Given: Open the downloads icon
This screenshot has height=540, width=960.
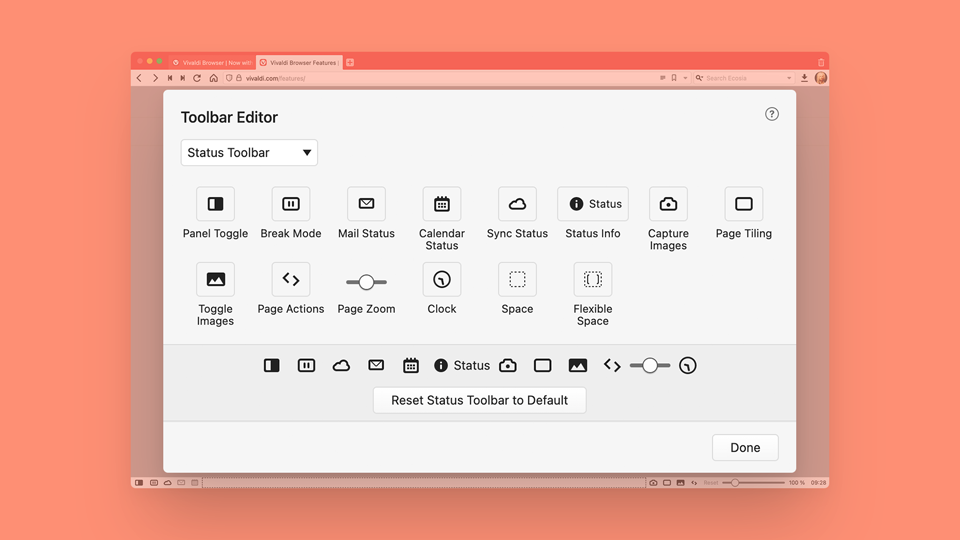Looking at the screenshot, I should click(x=804, y=78).
